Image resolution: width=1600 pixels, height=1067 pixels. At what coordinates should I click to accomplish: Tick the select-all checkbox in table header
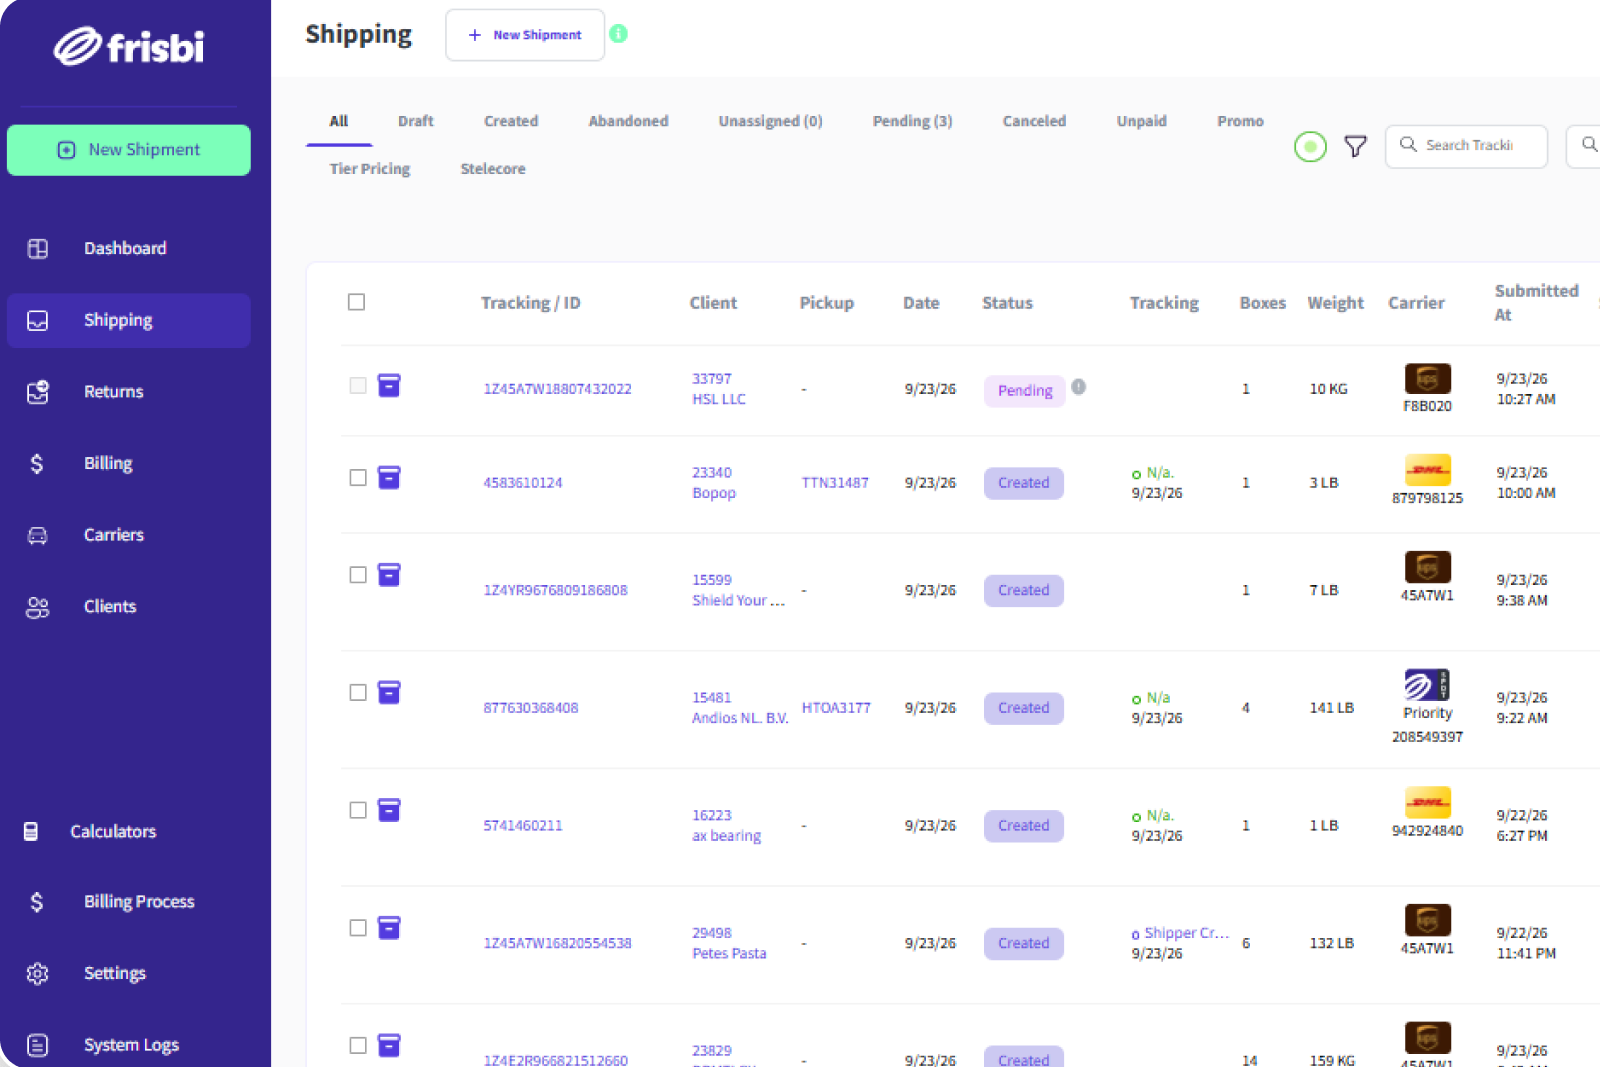[356, 302]
